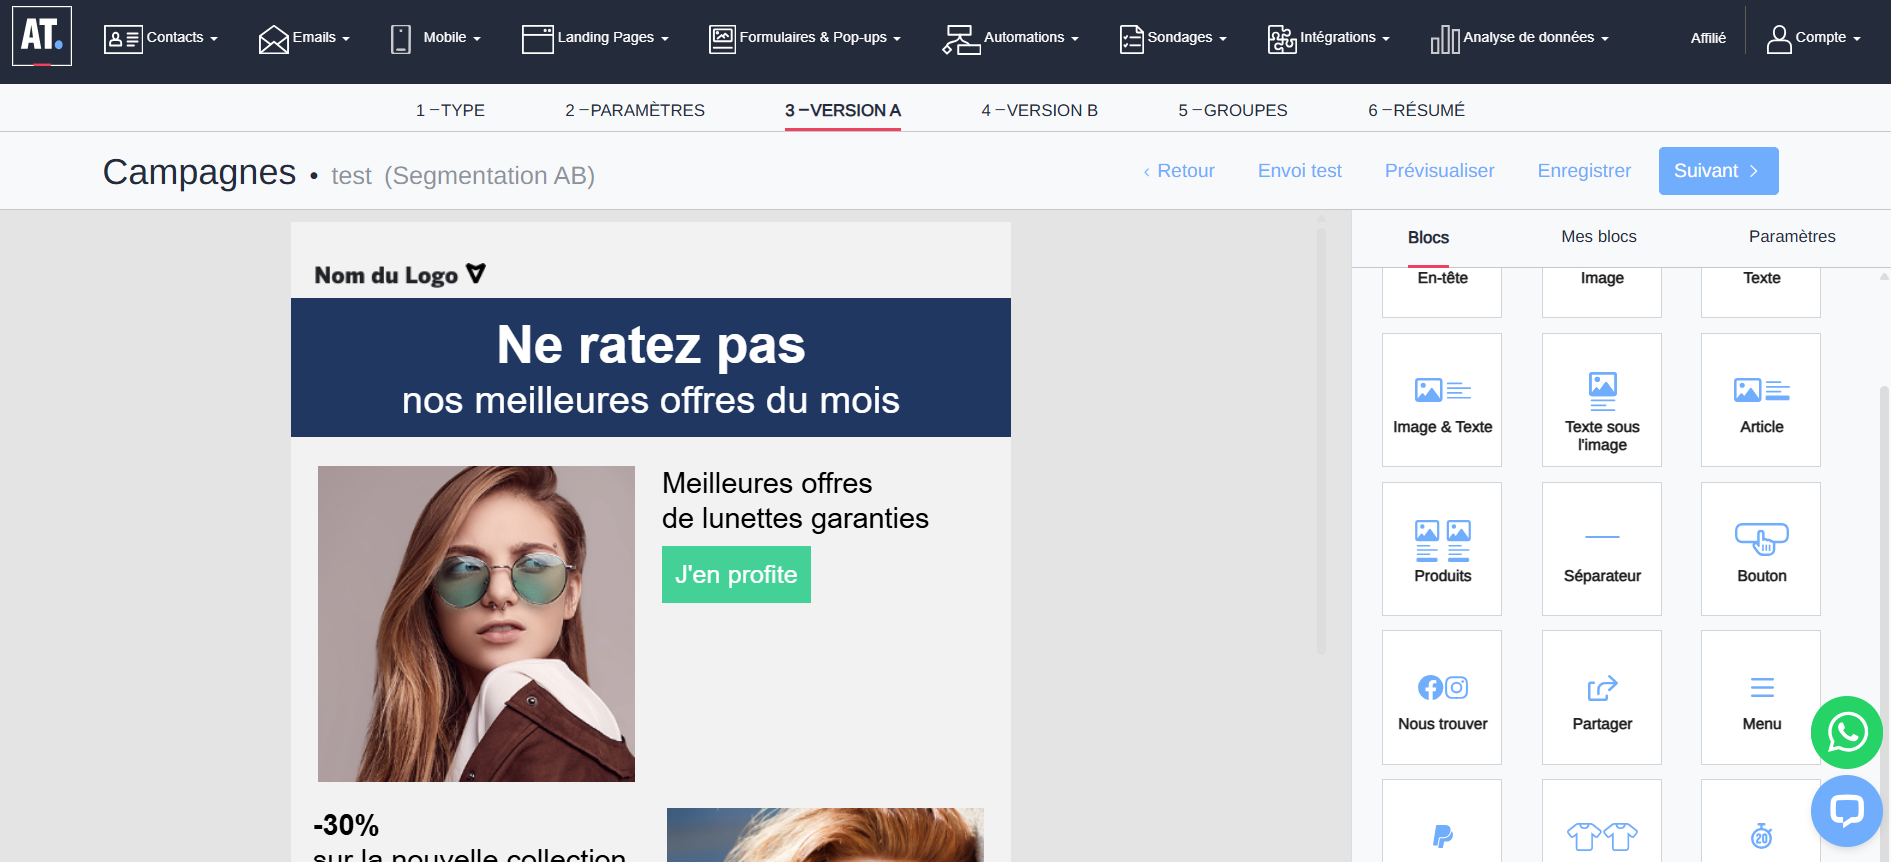Click the Prévisualiser link

1439,171
